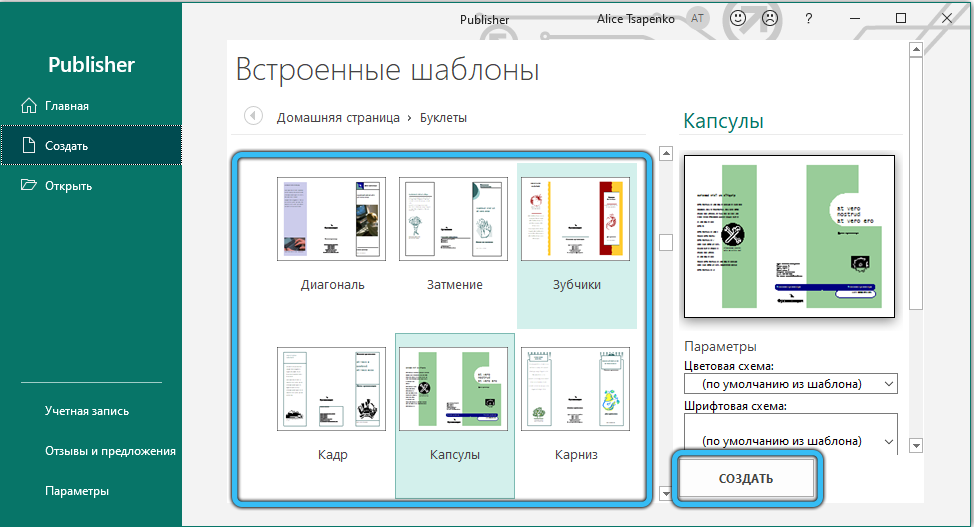Click the template list scroll down arrow

[666, 495]
